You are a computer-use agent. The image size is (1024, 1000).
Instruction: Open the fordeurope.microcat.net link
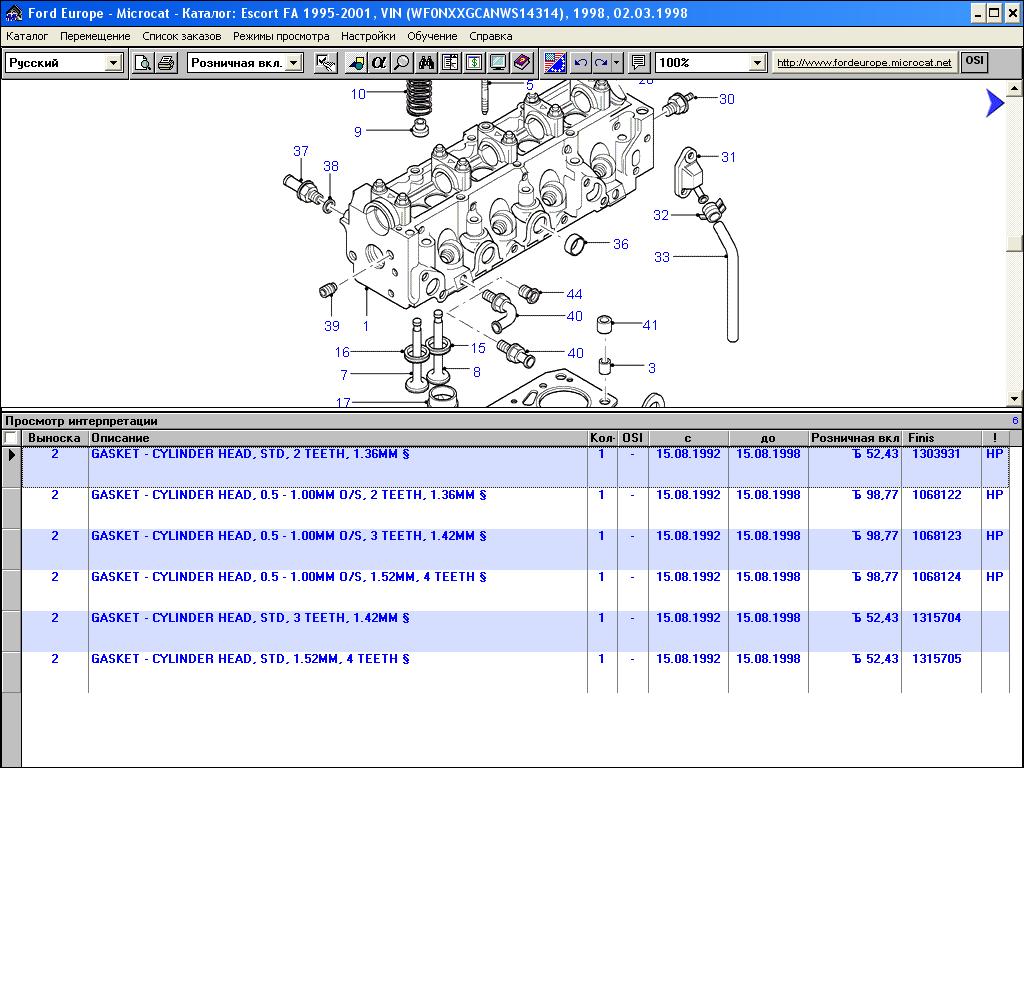tap(864, 63)
